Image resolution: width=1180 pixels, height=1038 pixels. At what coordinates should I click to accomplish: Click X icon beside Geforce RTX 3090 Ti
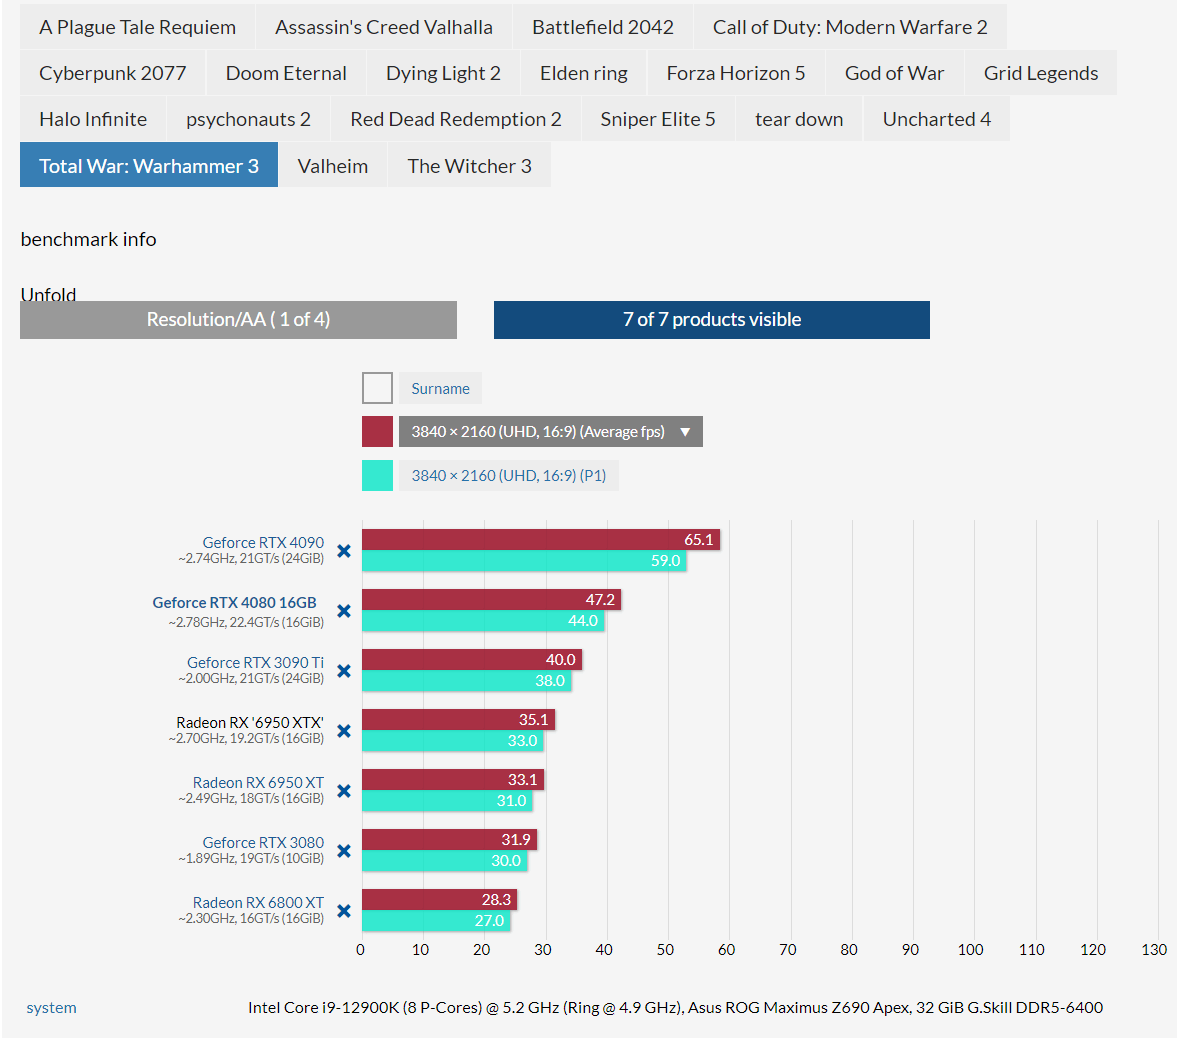(344, 671)
